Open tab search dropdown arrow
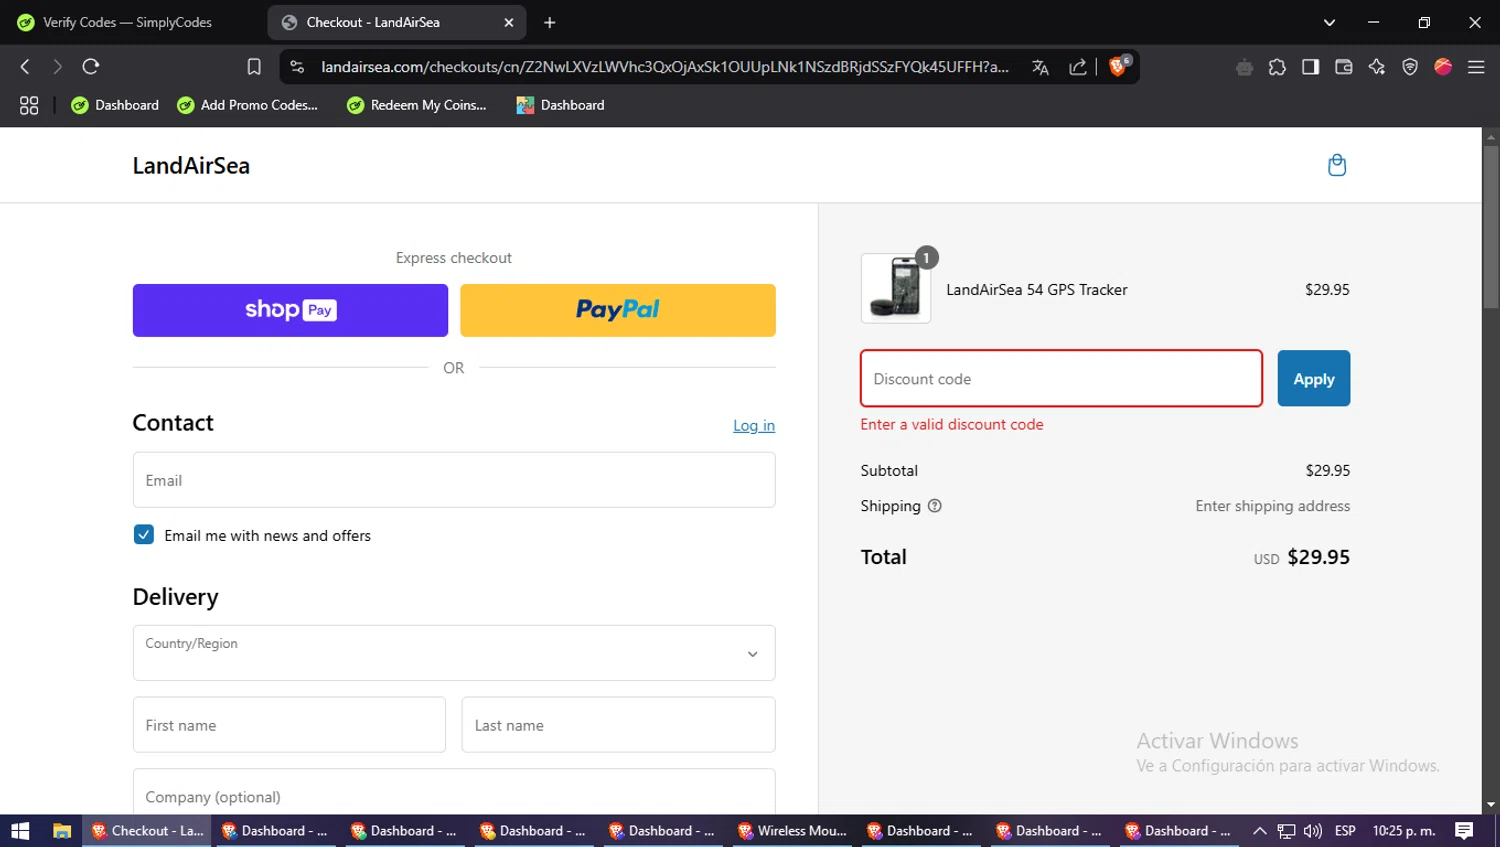 click(1329, 22)
